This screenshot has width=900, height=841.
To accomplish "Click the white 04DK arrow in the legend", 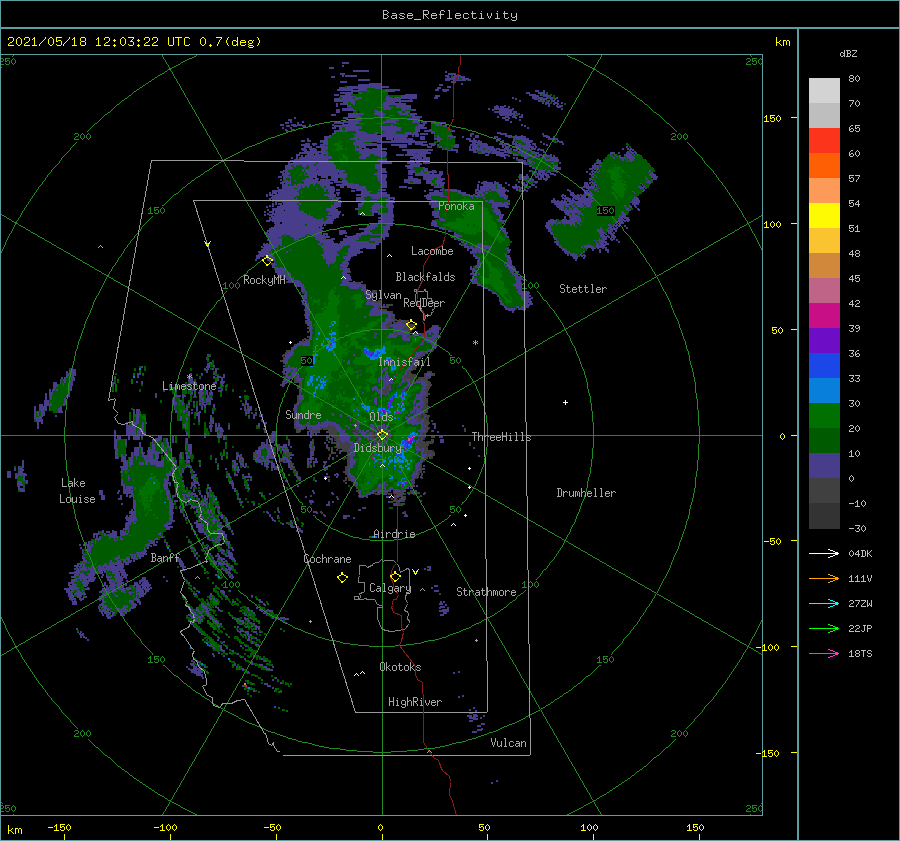I will (x=824, y=553).
